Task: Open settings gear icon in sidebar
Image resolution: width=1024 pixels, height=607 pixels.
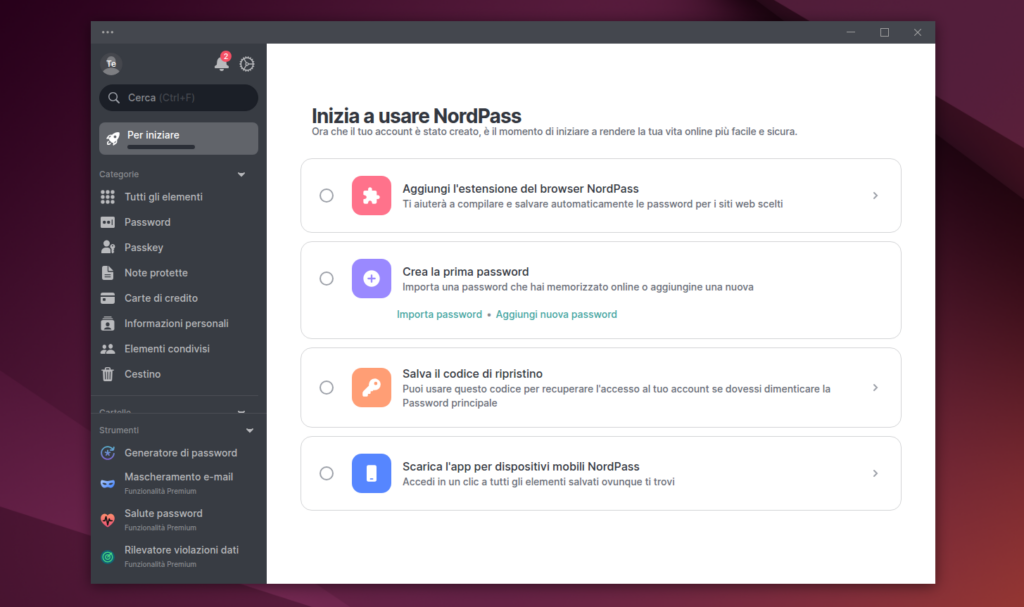Action: coord(247,64)
